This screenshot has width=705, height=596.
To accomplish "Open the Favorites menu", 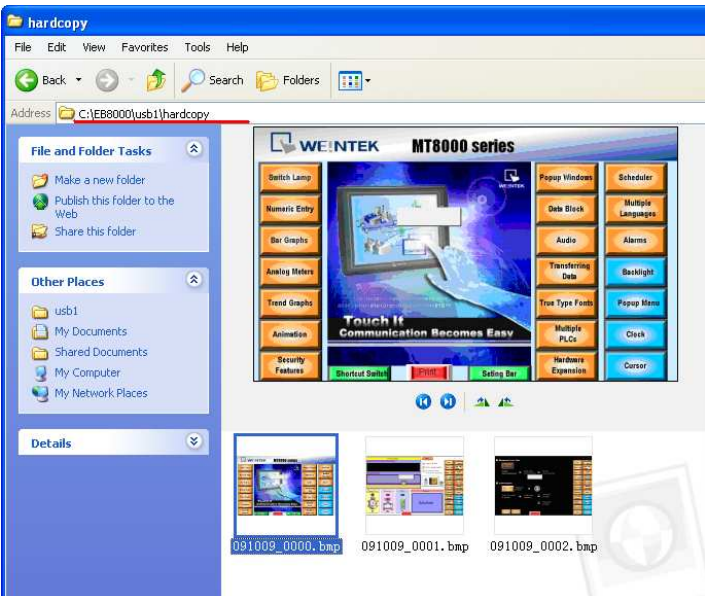I will pyautogui.click(x=144, y=47).
